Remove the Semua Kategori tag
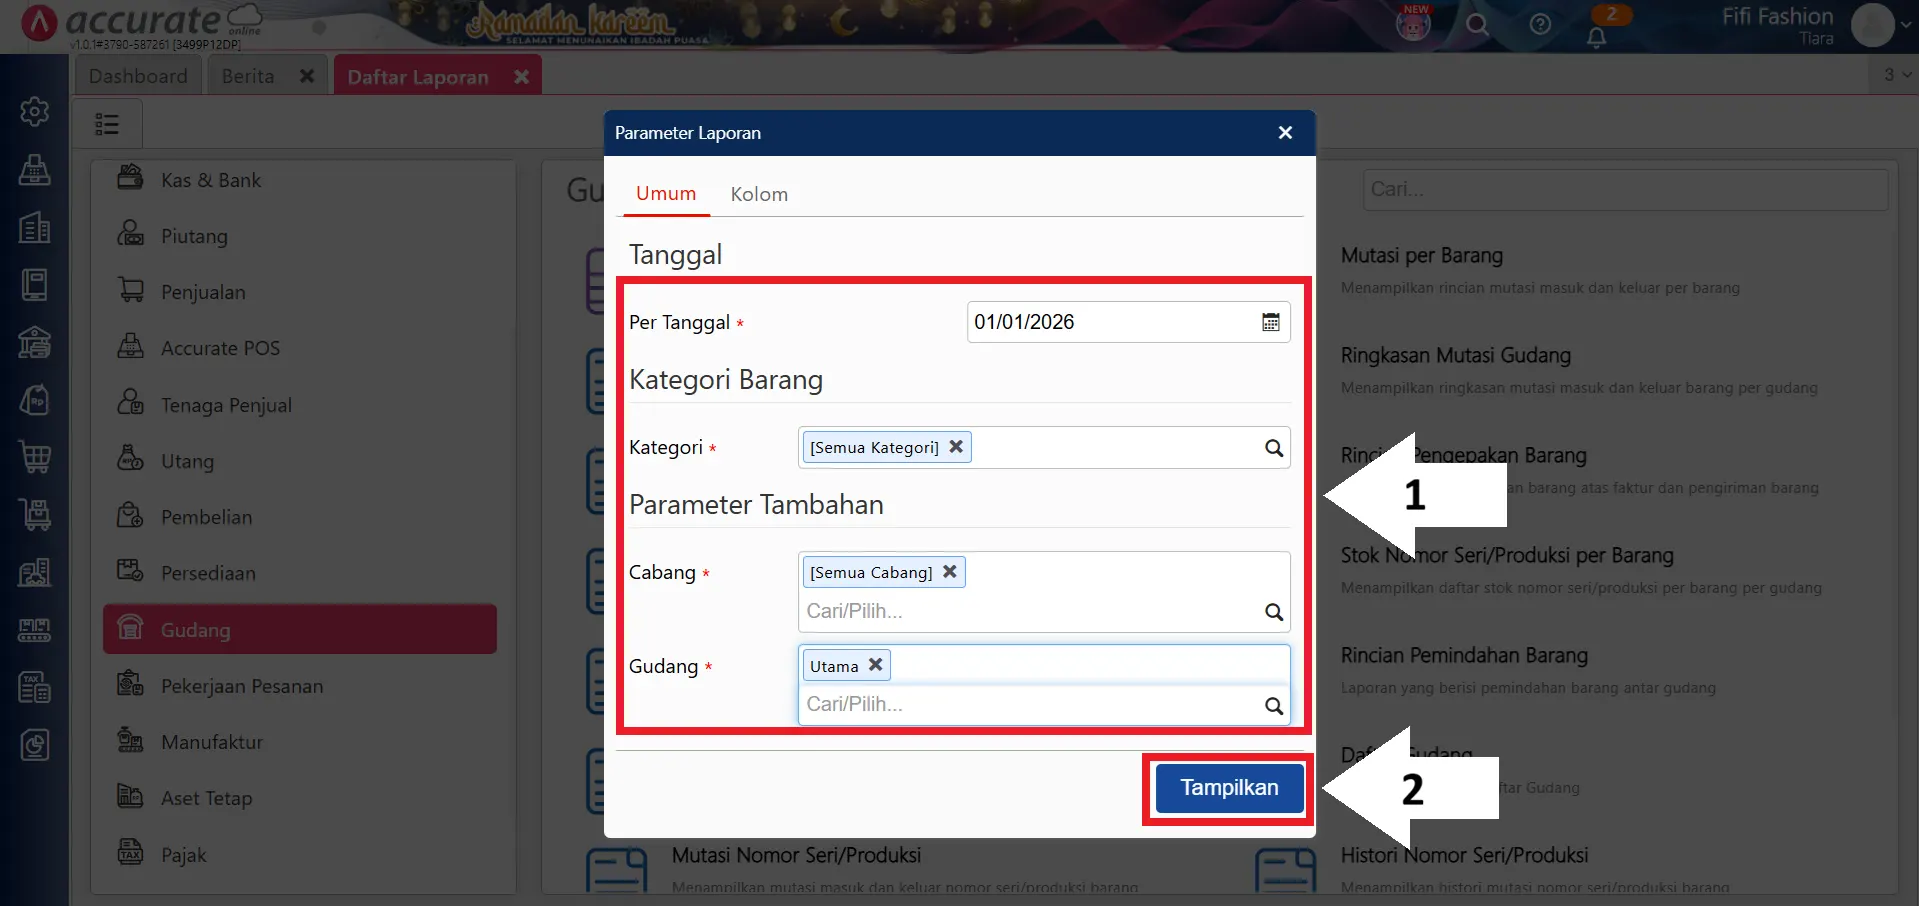This screenshot has height=906, width=1919. click(x=956, y=447)
